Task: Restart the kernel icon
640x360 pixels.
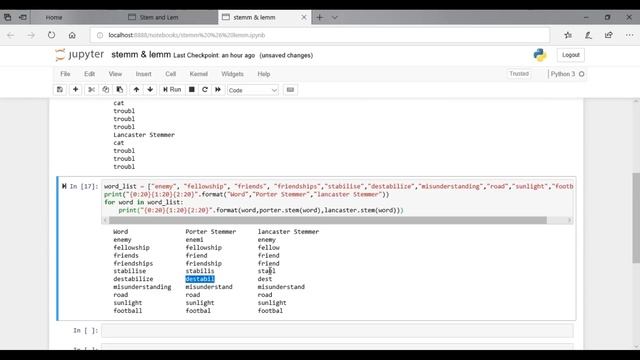Action: [x=205, y=89]
